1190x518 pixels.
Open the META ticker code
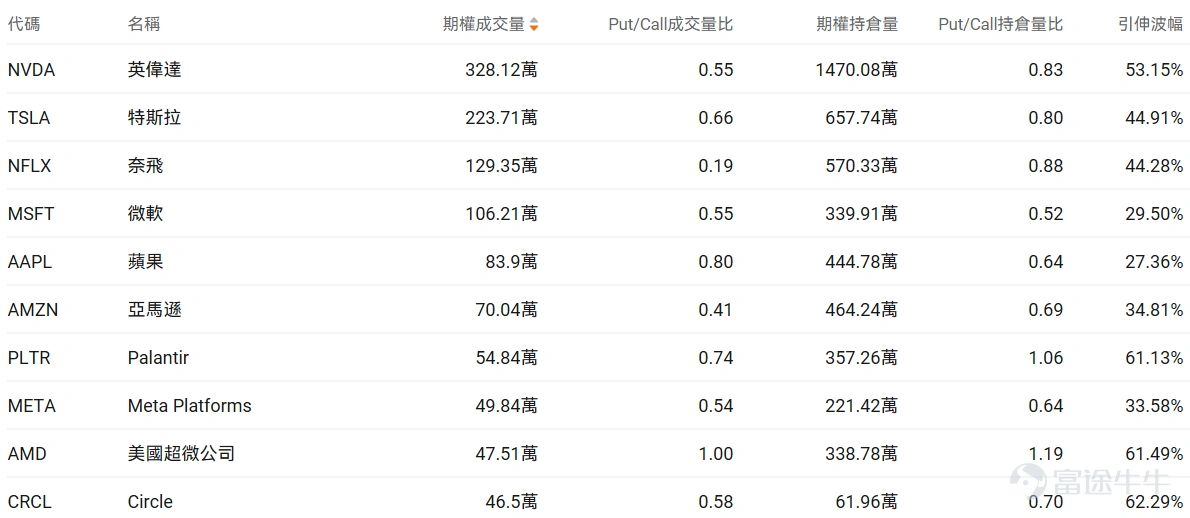[x=31, y=406]
